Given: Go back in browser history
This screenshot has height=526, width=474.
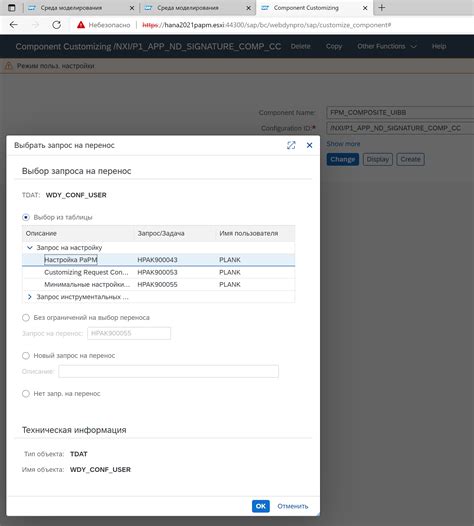Looking at the screenshot, I should [x=14, y=25].
